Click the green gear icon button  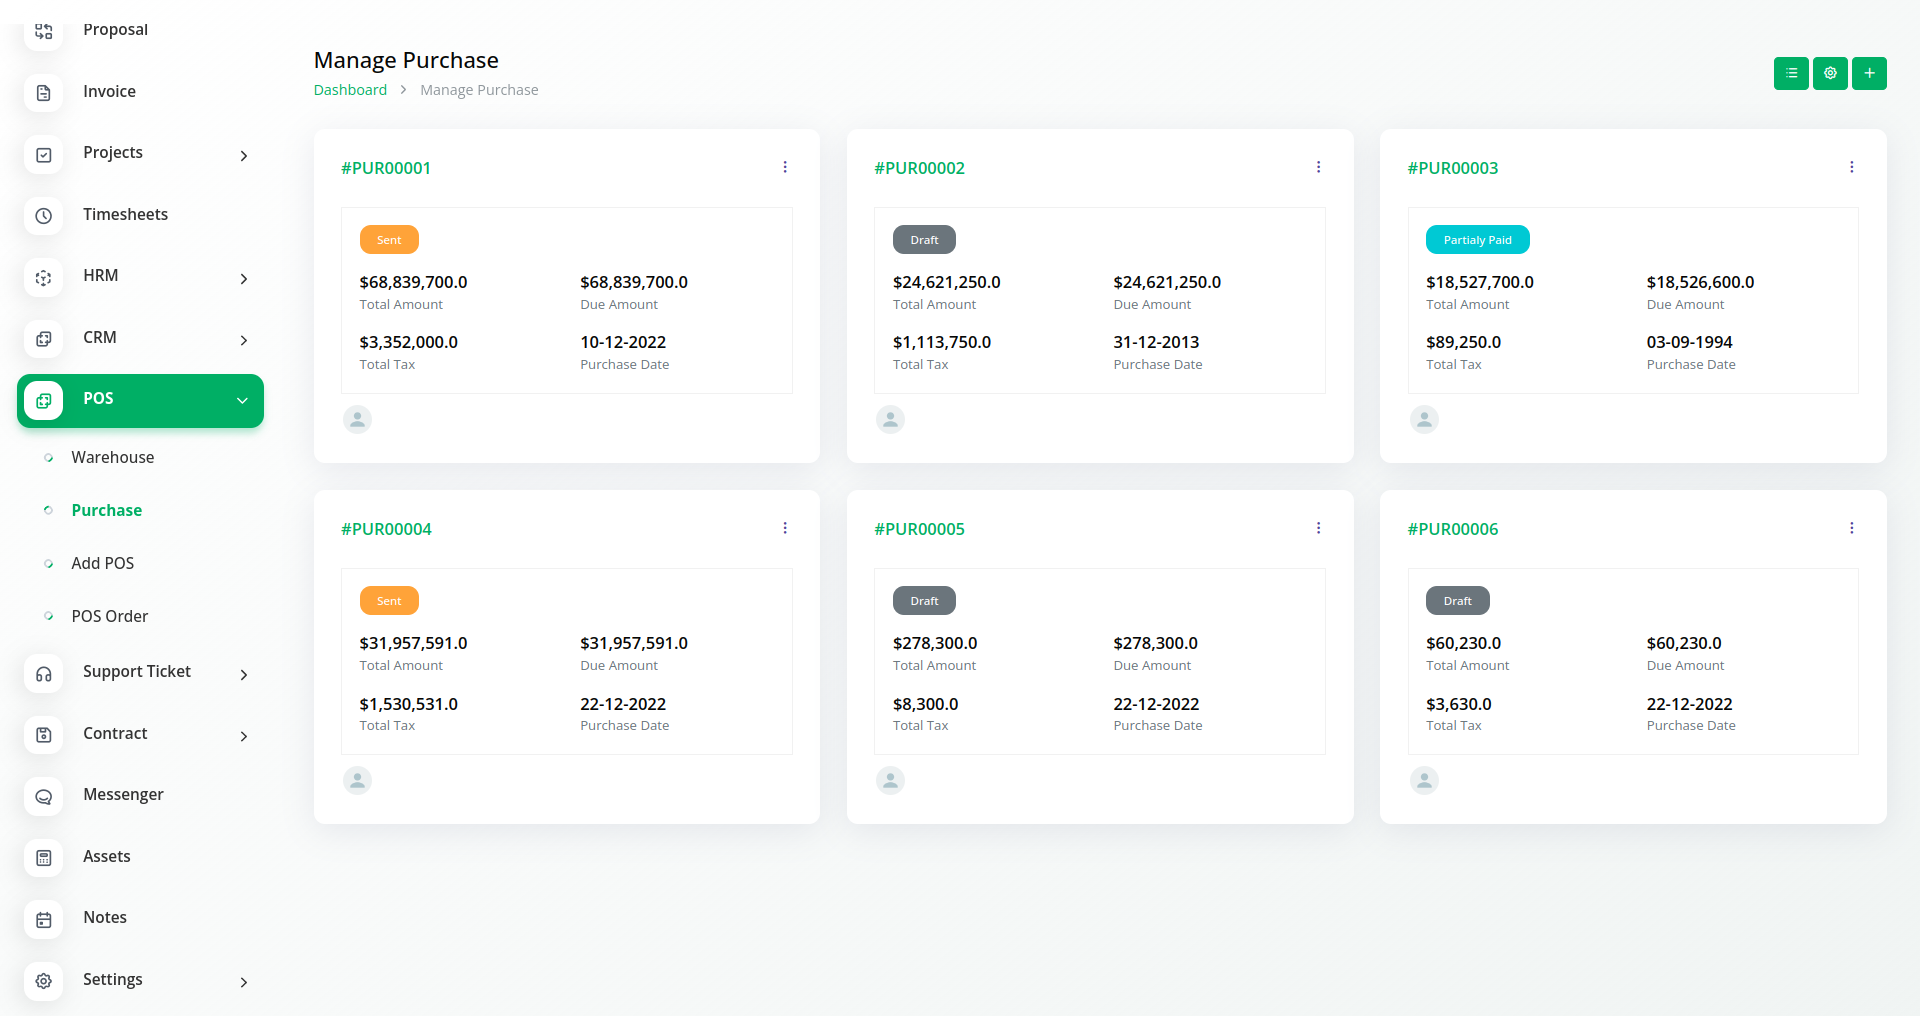click(x=1830, y=73)
